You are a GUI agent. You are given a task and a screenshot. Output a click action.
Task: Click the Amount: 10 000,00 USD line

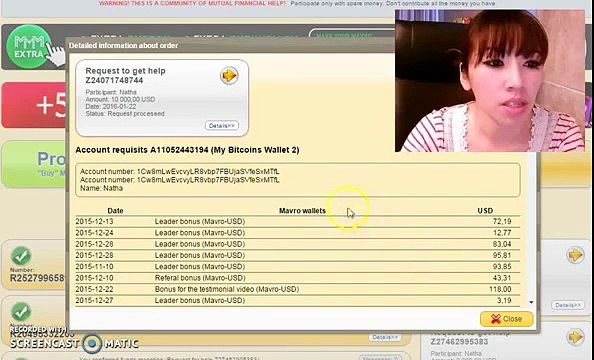(x=120, y=99)
